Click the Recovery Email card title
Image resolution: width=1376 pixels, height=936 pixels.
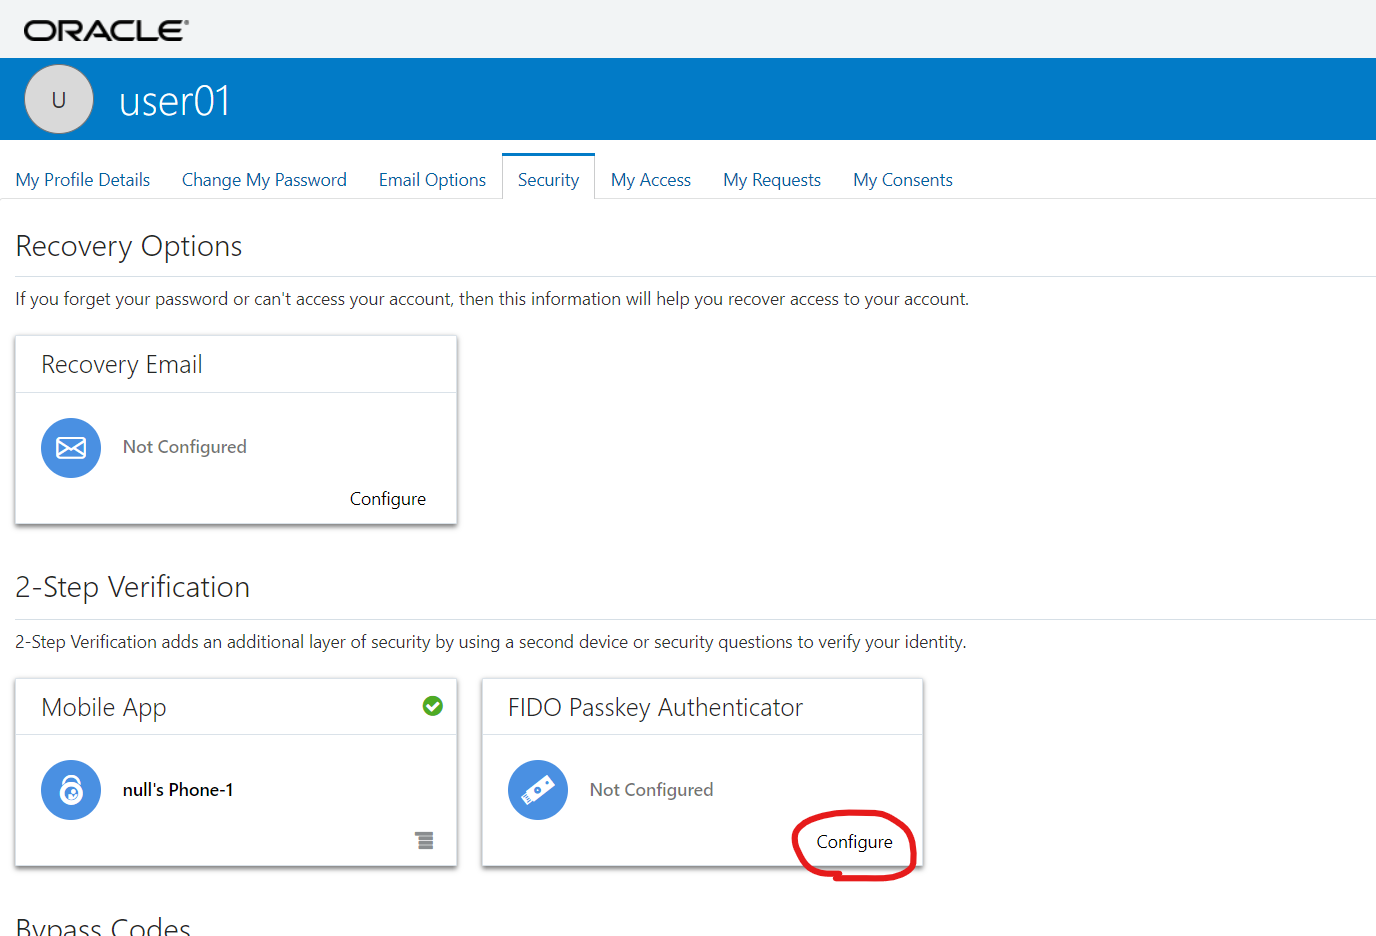(122, 365)
